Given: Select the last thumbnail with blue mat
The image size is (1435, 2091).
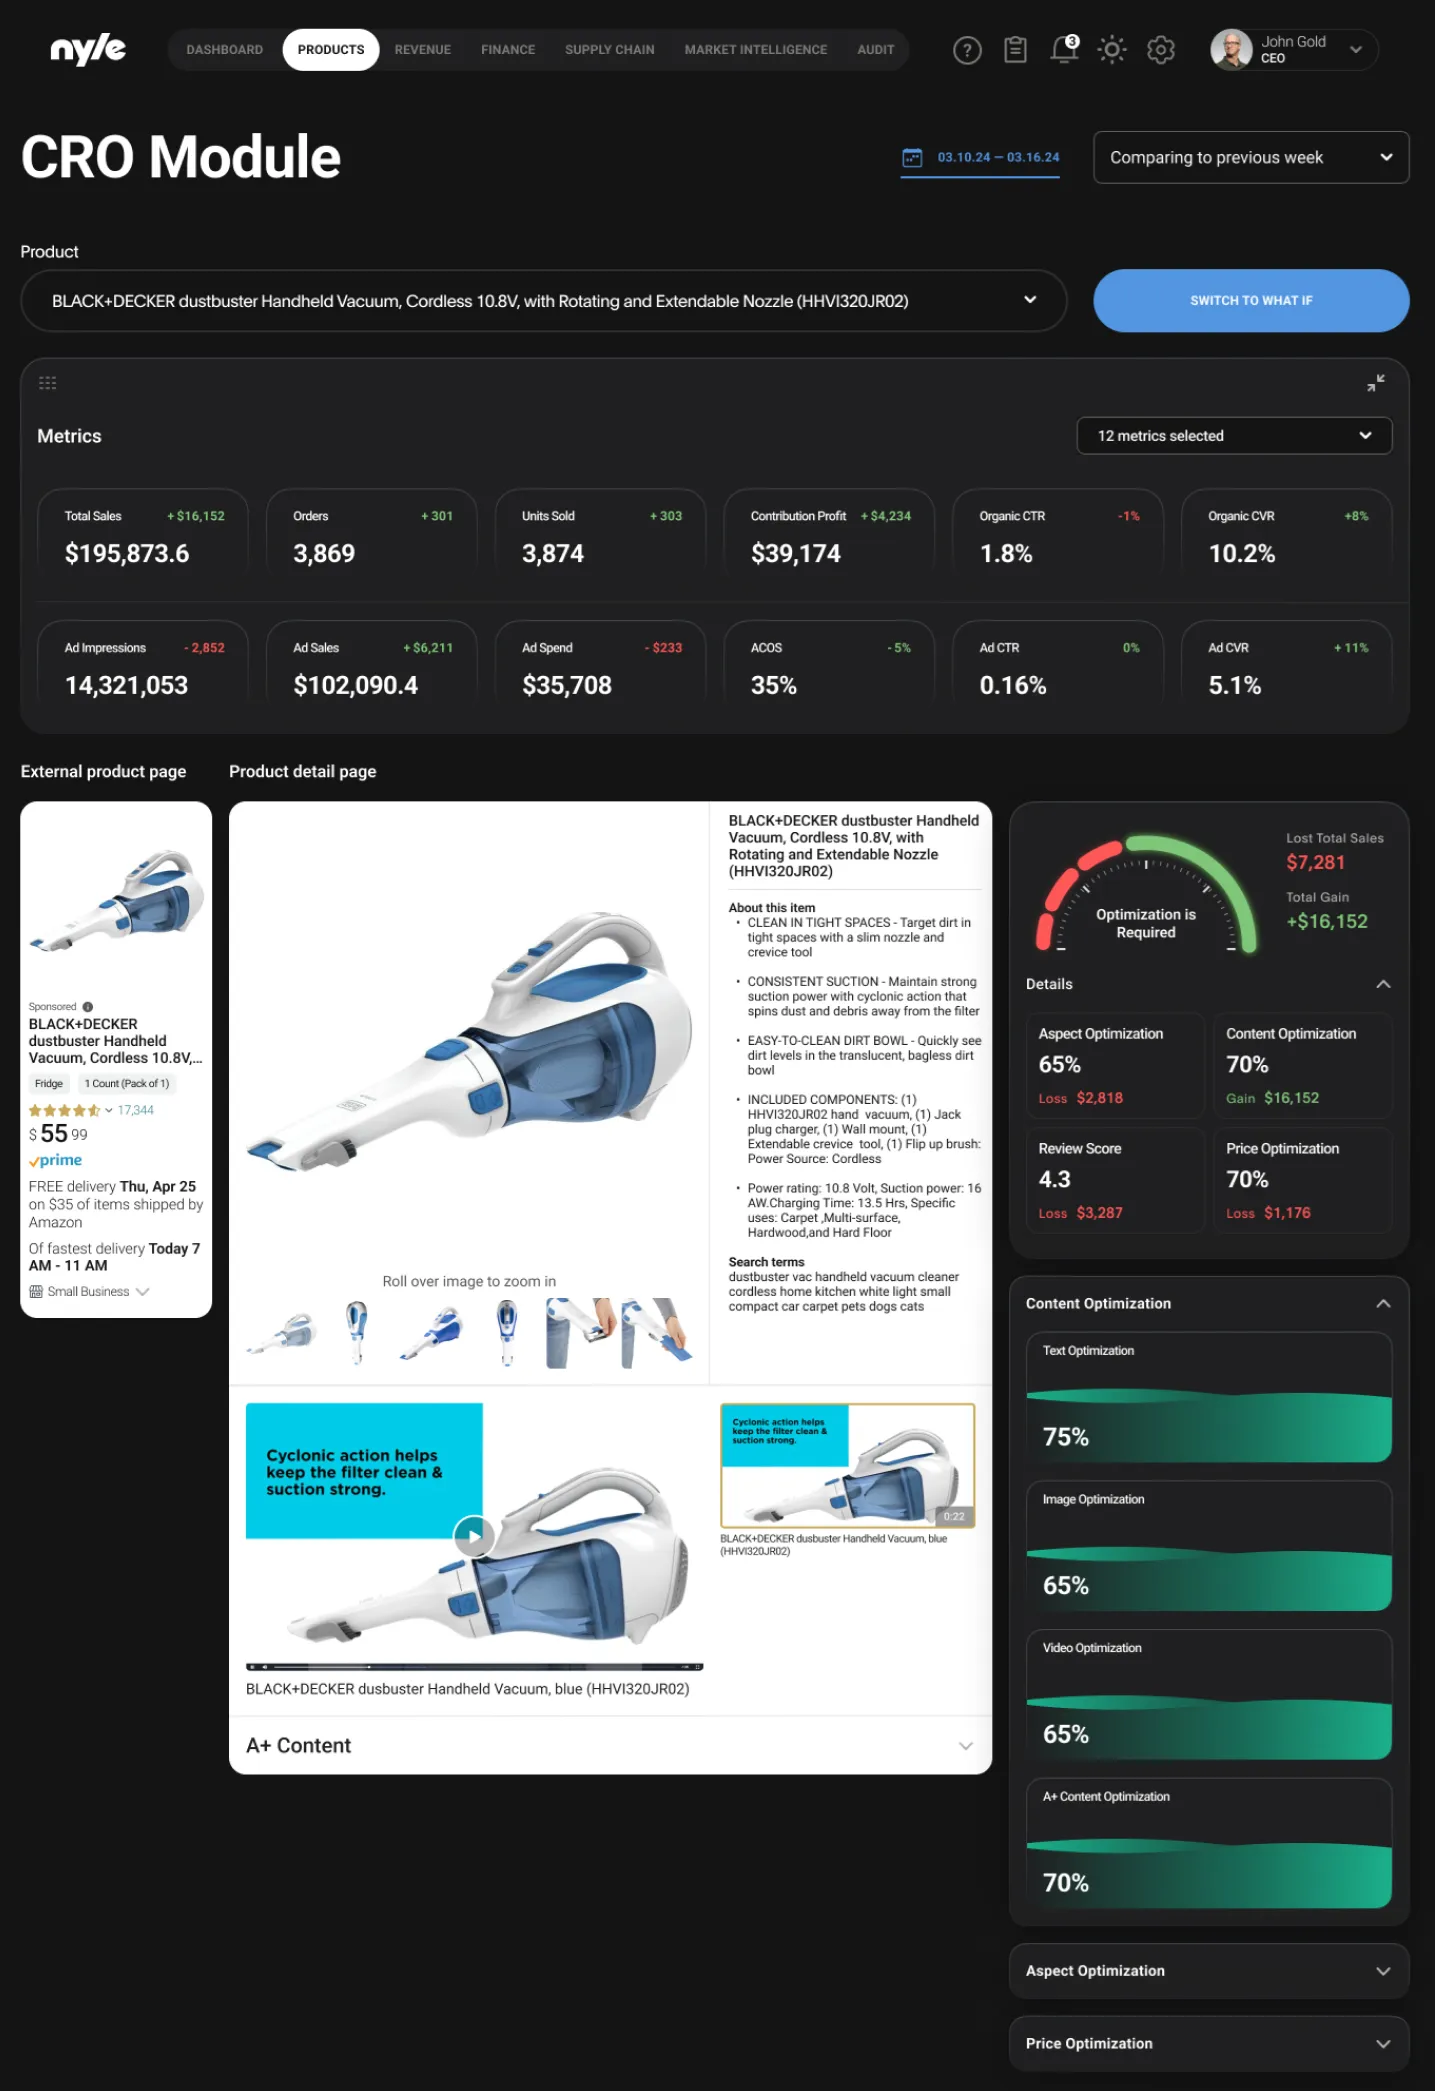Looking at the screenshot, I should tap(657, 1333).
